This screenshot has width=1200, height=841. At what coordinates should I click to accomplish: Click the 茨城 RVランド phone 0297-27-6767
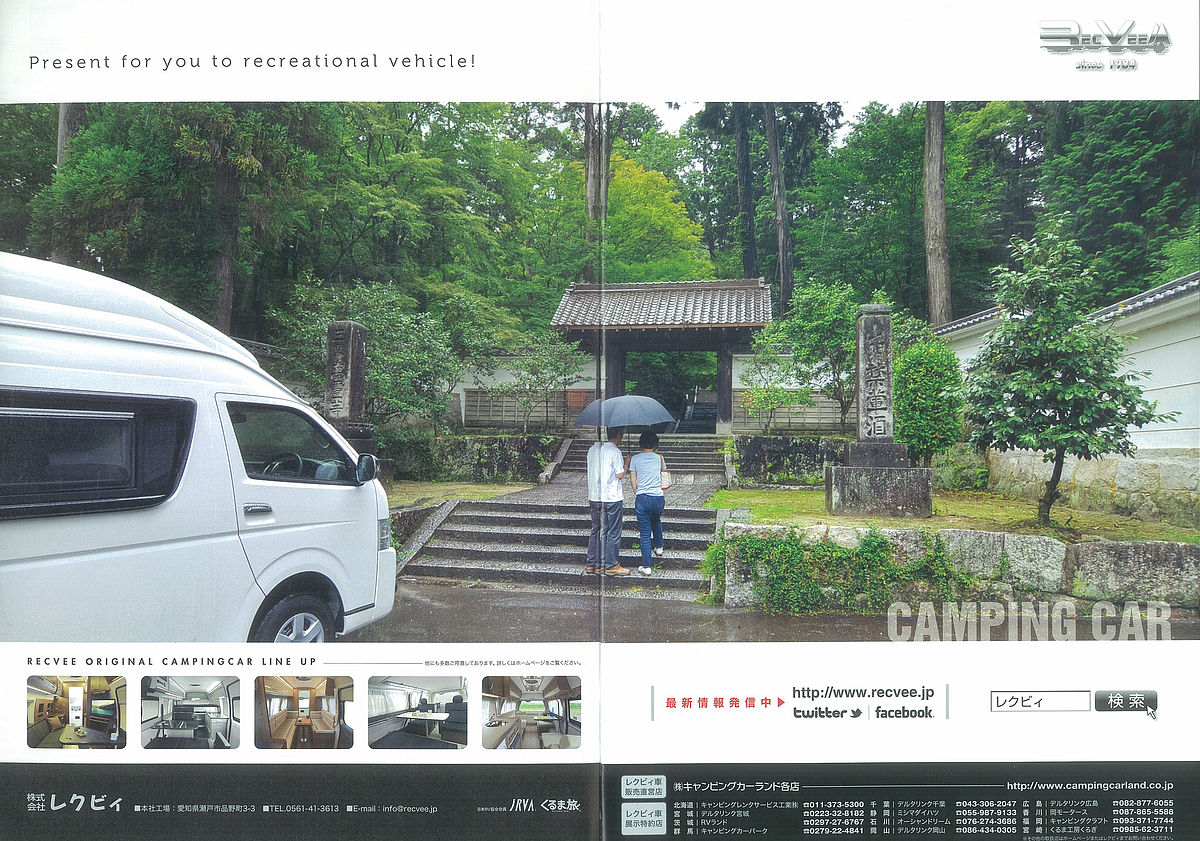(833, 822)
